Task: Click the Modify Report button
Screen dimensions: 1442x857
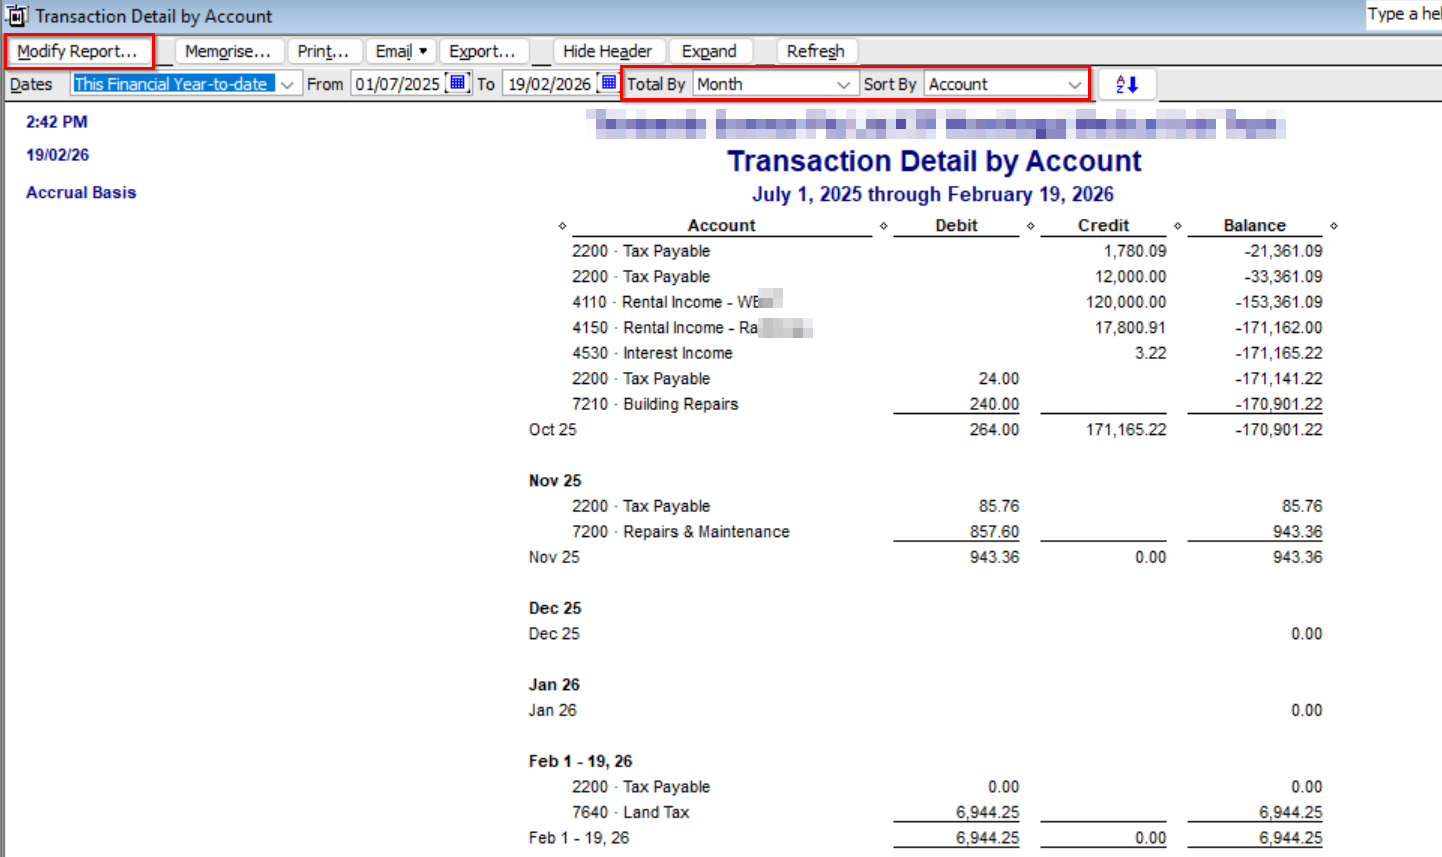Action: point(79,51)
